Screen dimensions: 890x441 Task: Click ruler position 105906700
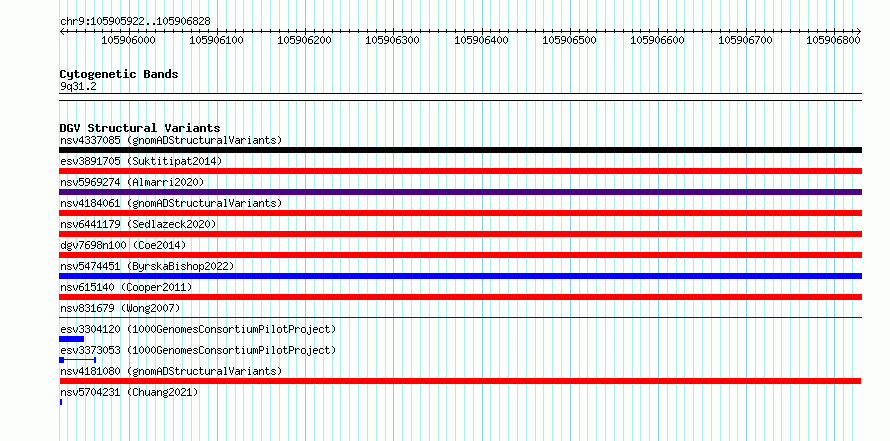pyautogui.click(x=746, y=40)
